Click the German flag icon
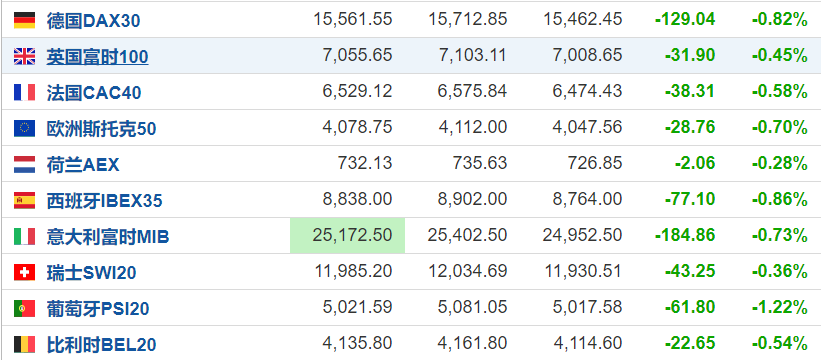The height and width of the screenshot is (360, 821). [x=24, y=20]
